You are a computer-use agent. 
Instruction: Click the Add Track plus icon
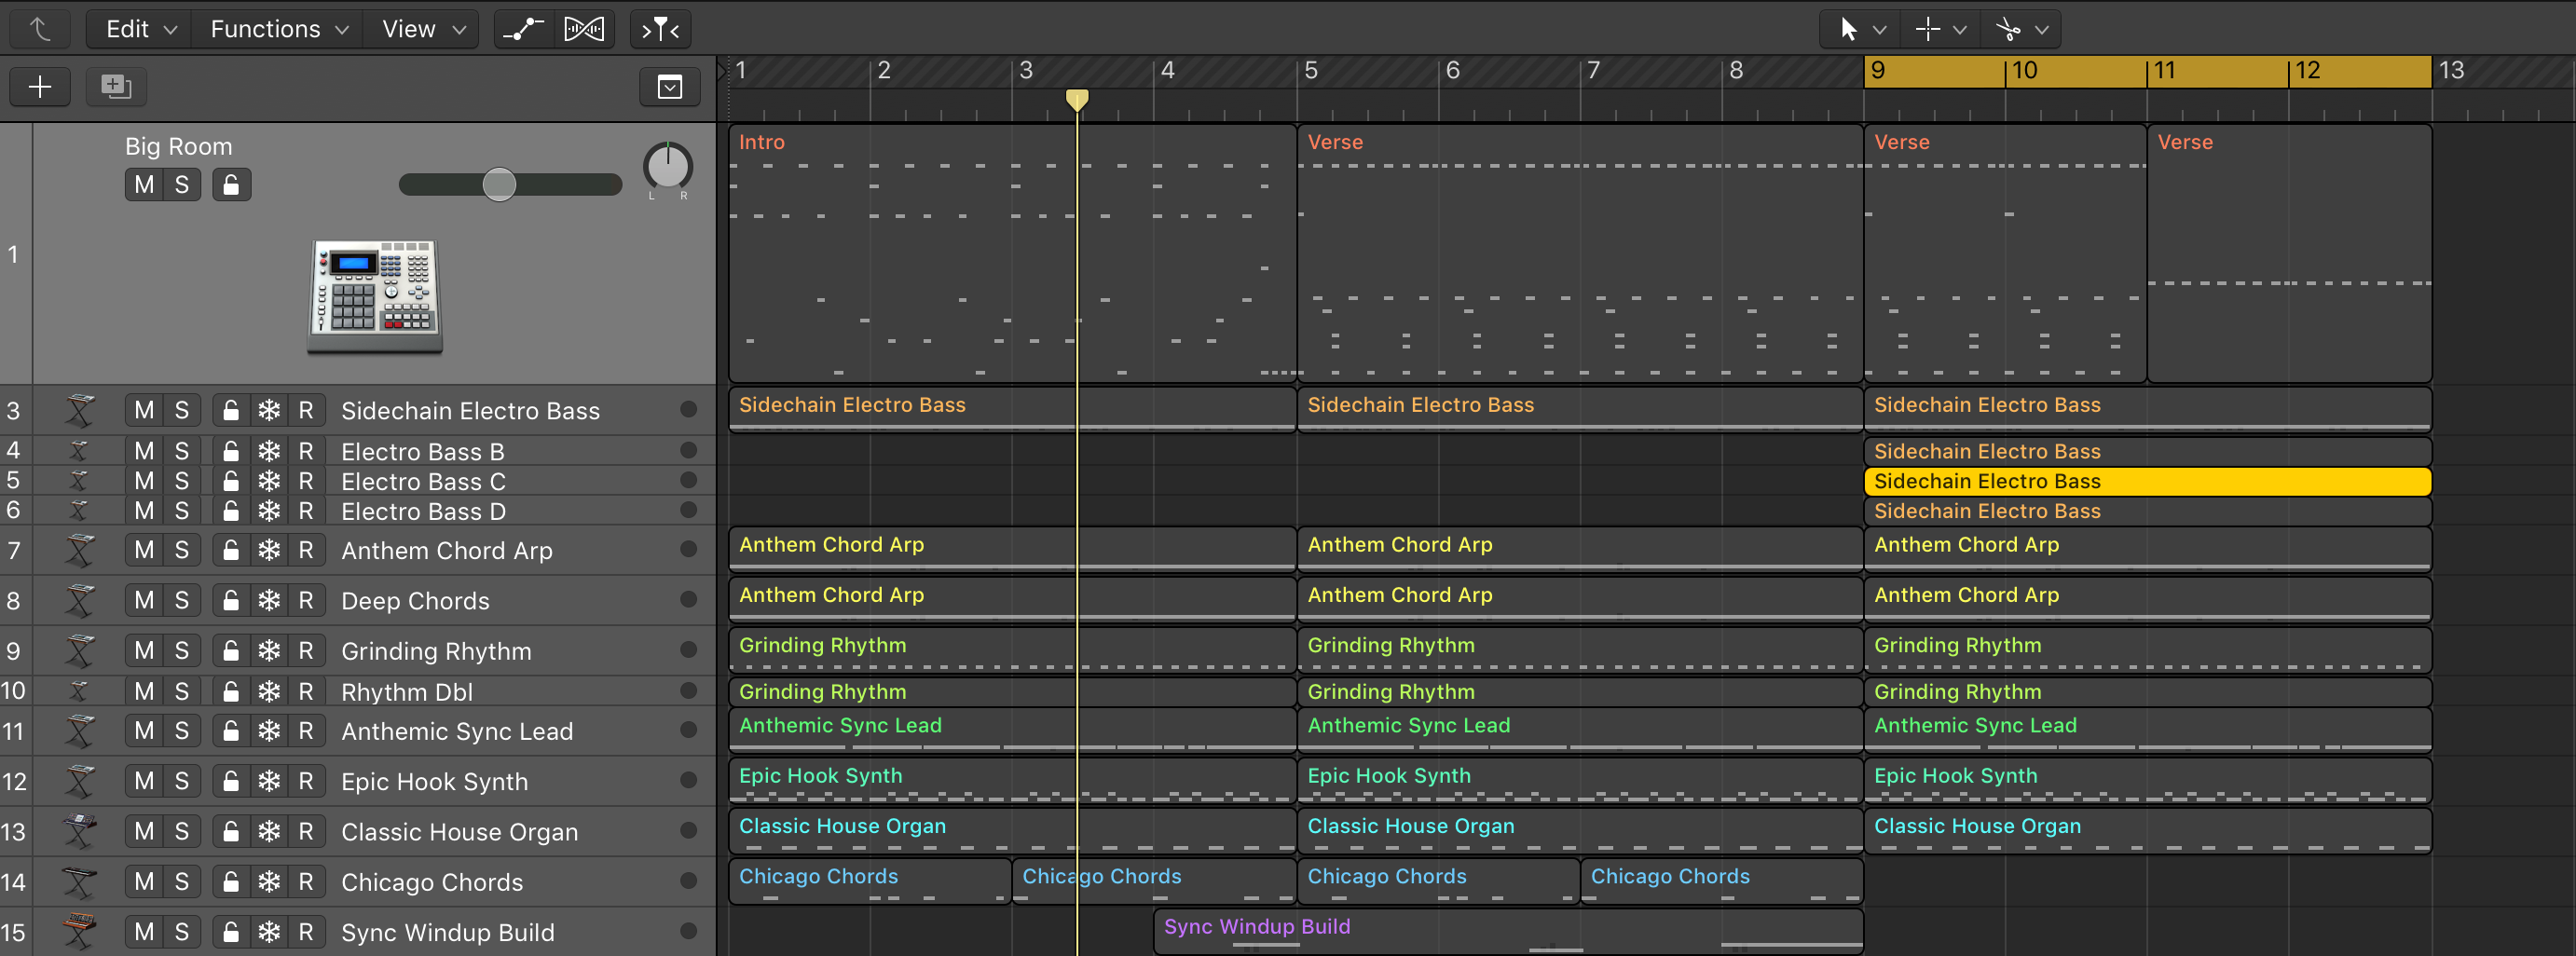[40, 86]
